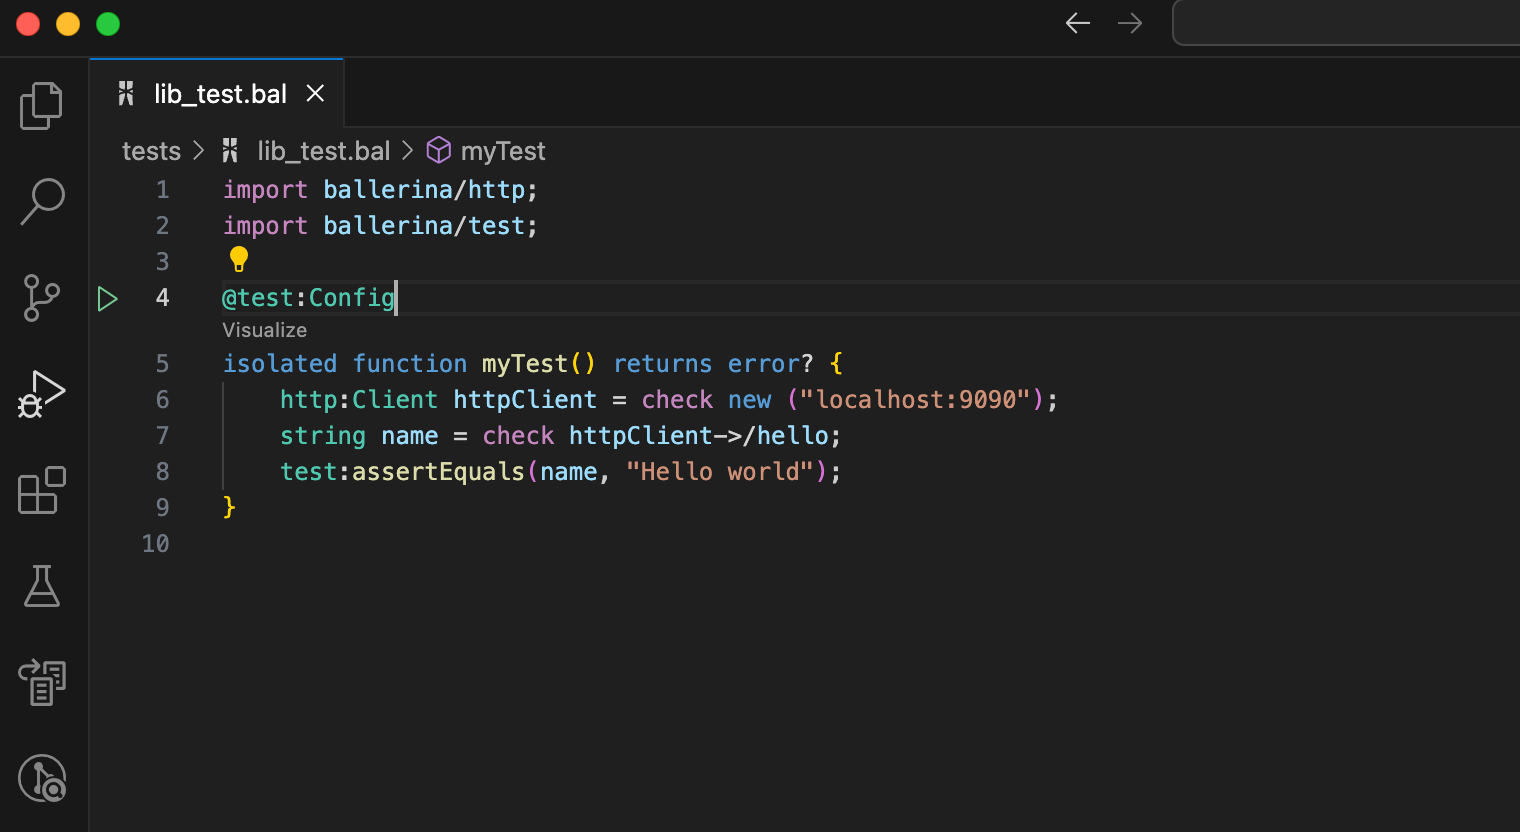Click the yellow lightbulb quick fix icon

(x=239, y=259)
